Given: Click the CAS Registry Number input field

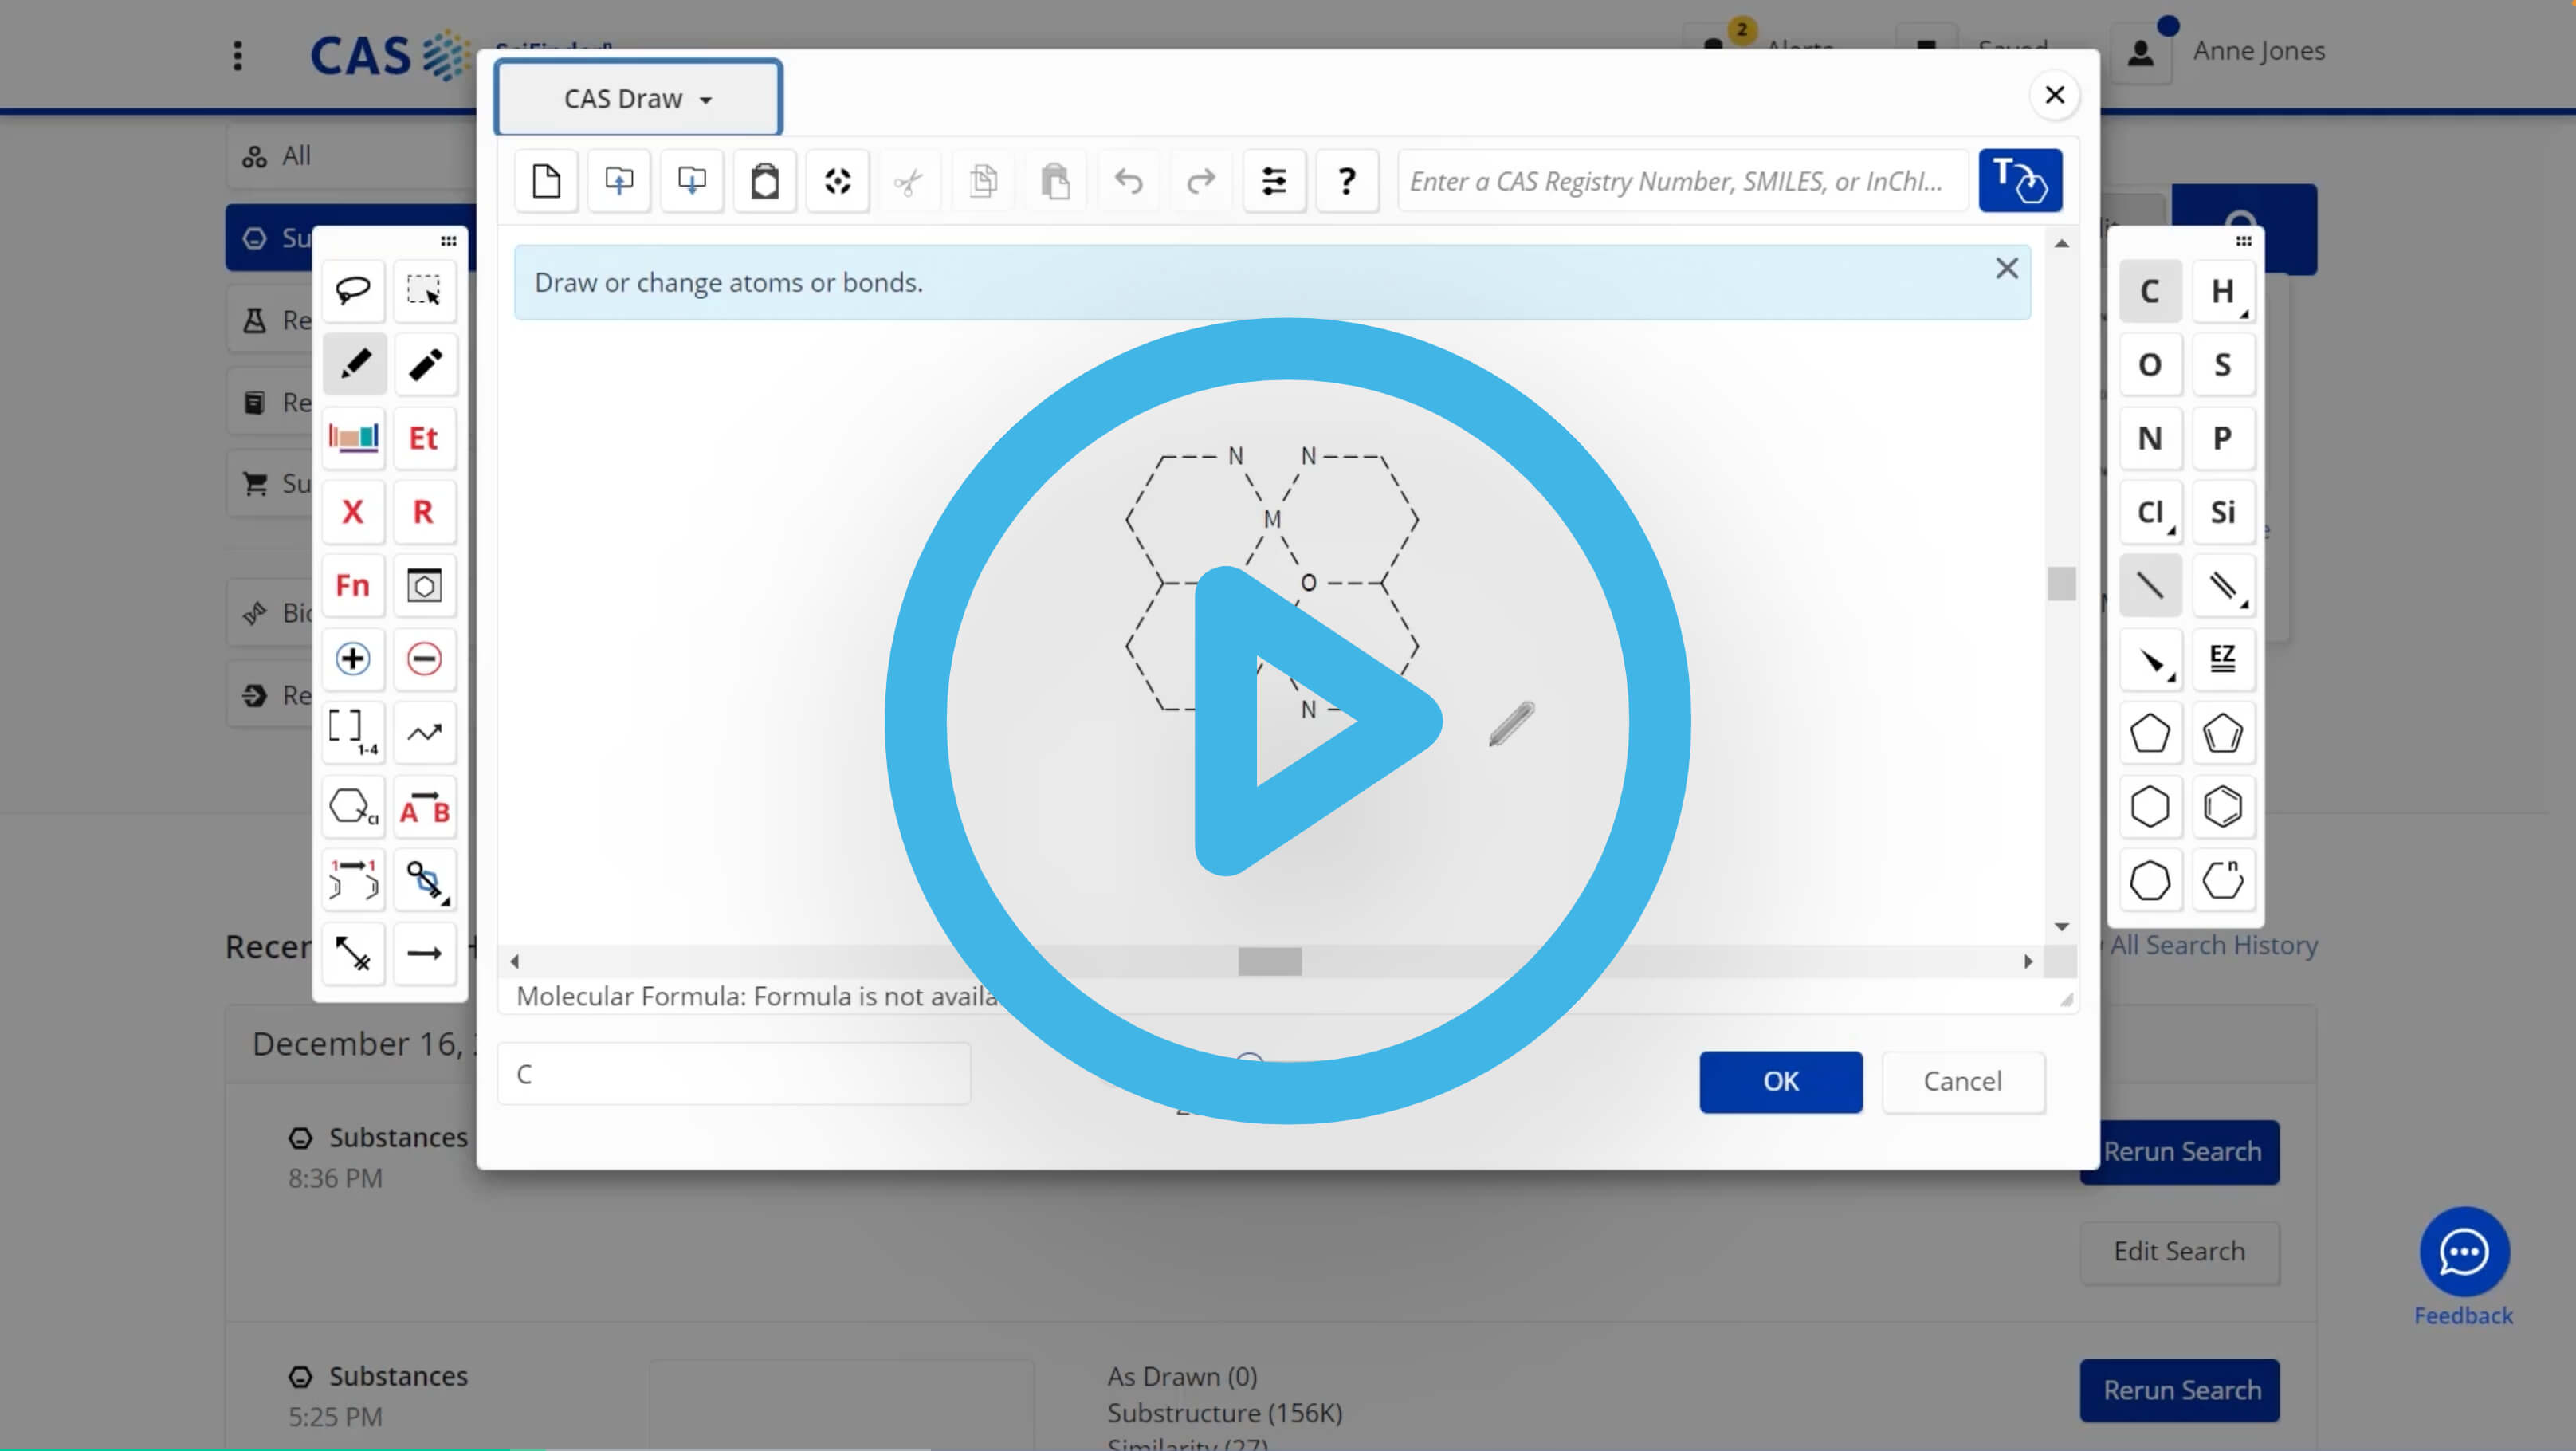Looking at the screenshot, I should [1683, 181].
